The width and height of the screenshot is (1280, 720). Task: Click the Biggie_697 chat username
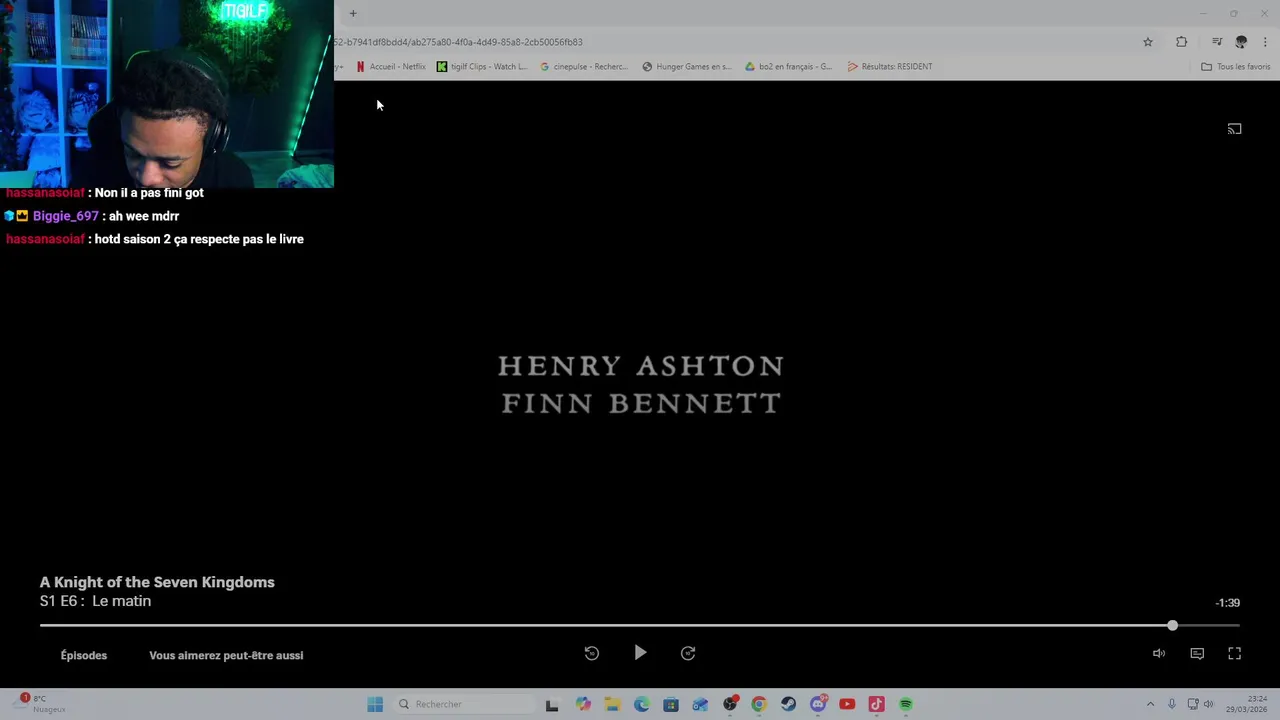click(x=66, y=216)
